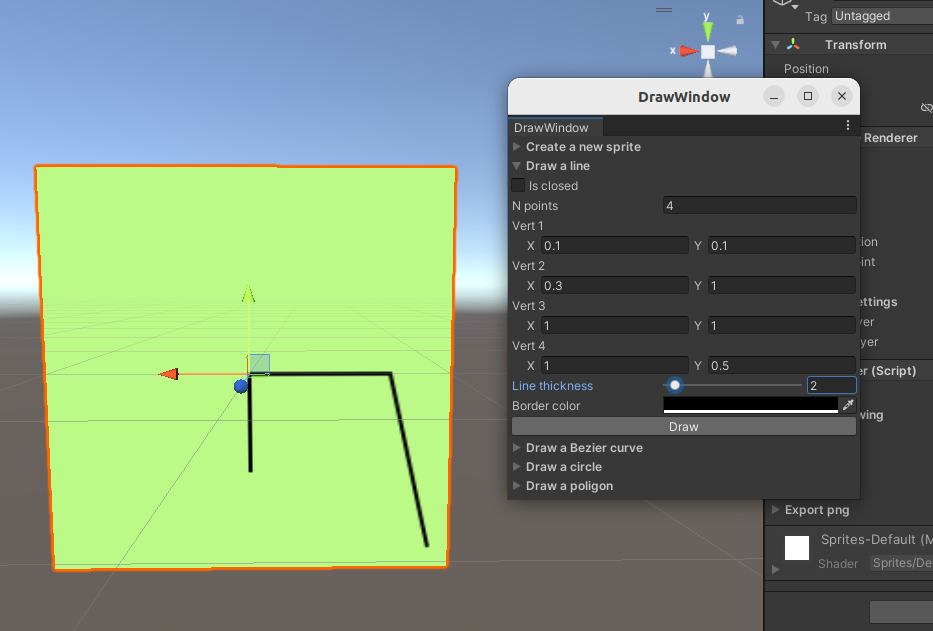Open the DrawWindow three-dot options menu
The image size is (933, 631).
848,126
